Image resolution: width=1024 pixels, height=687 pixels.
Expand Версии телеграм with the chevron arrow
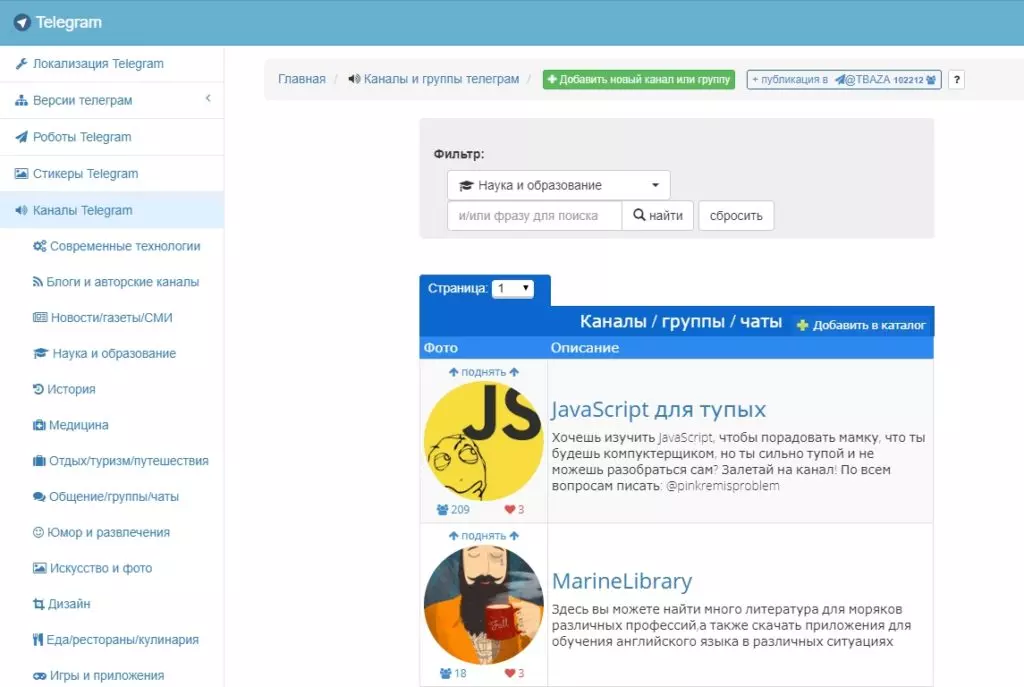coord(208,99)
